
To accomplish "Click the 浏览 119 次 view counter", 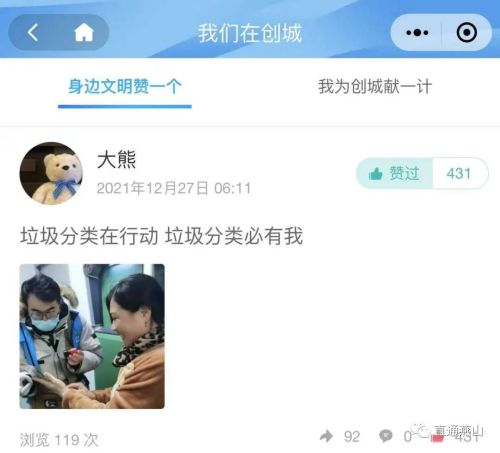I will [x=59, y=440].
